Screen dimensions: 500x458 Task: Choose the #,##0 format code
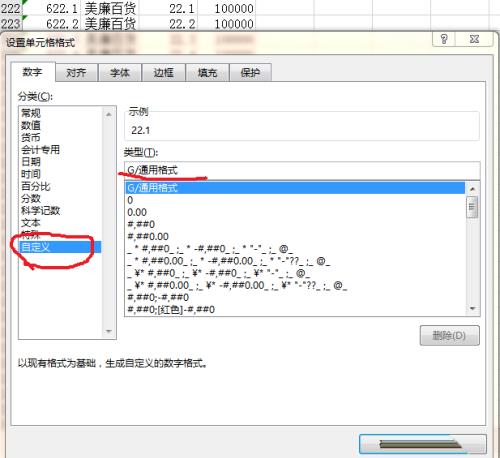click(x=295, y=224)
